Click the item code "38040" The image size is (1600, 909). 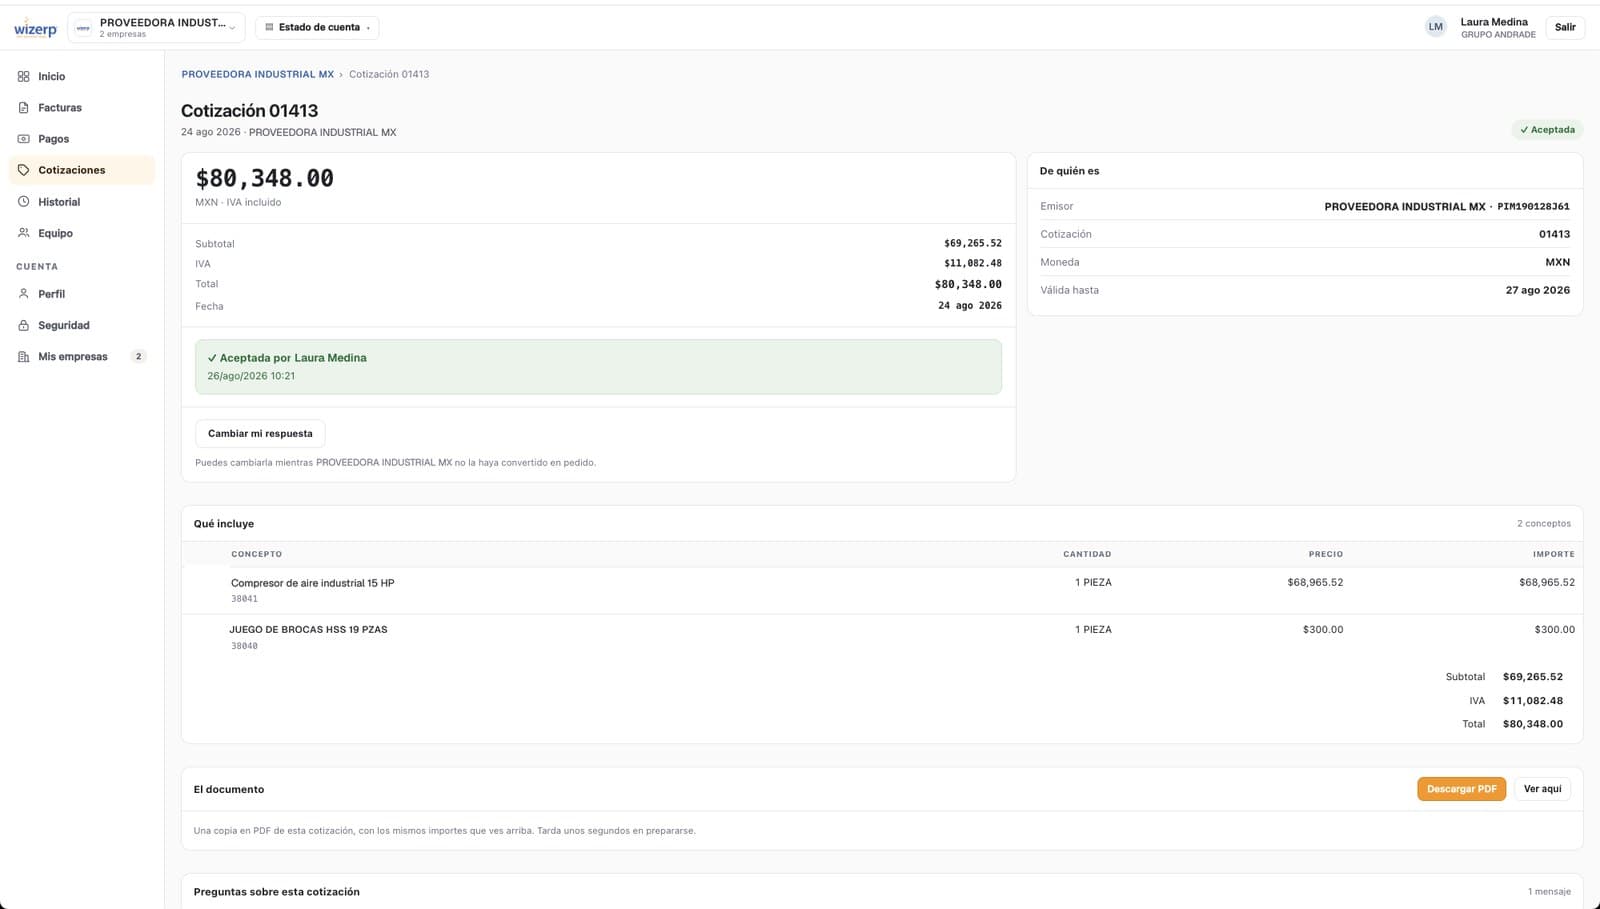pyautogui.click(x=244, y=646)
